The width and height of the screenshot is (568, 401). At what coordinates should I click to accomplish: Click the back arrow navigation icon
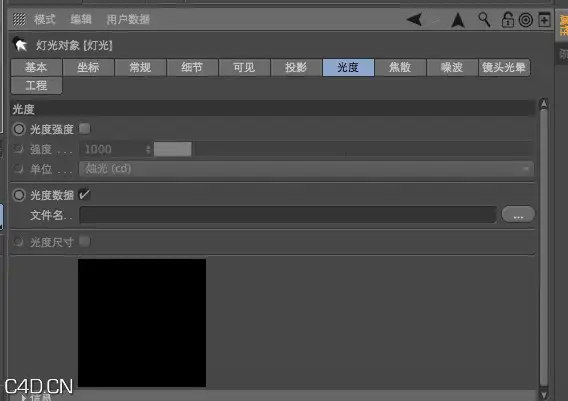coord(414,20)
